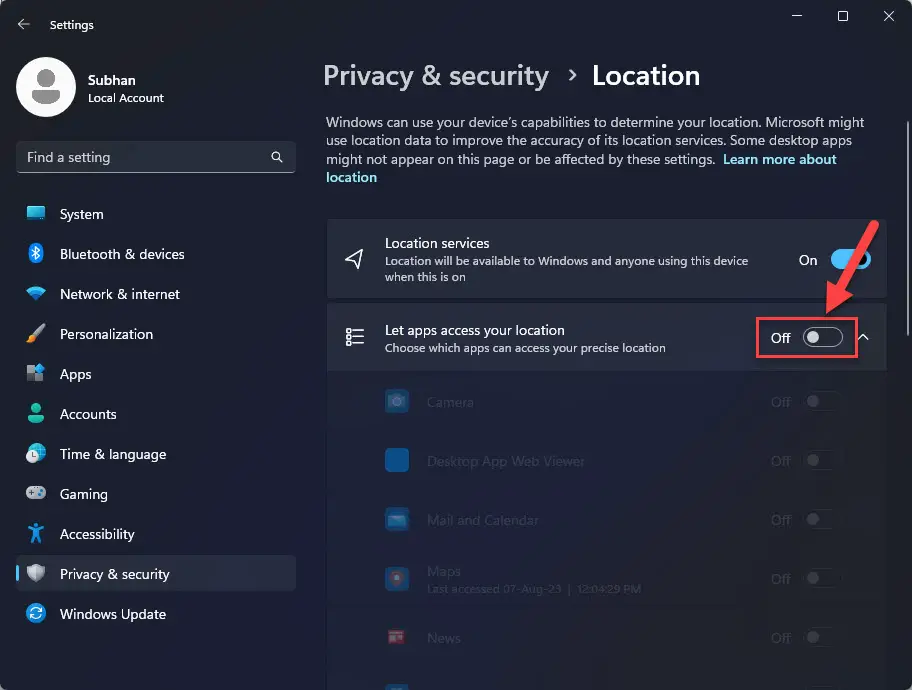912x690 pixels.
Task: Turn off the Location services toggle
Action: tap(850, 260)
